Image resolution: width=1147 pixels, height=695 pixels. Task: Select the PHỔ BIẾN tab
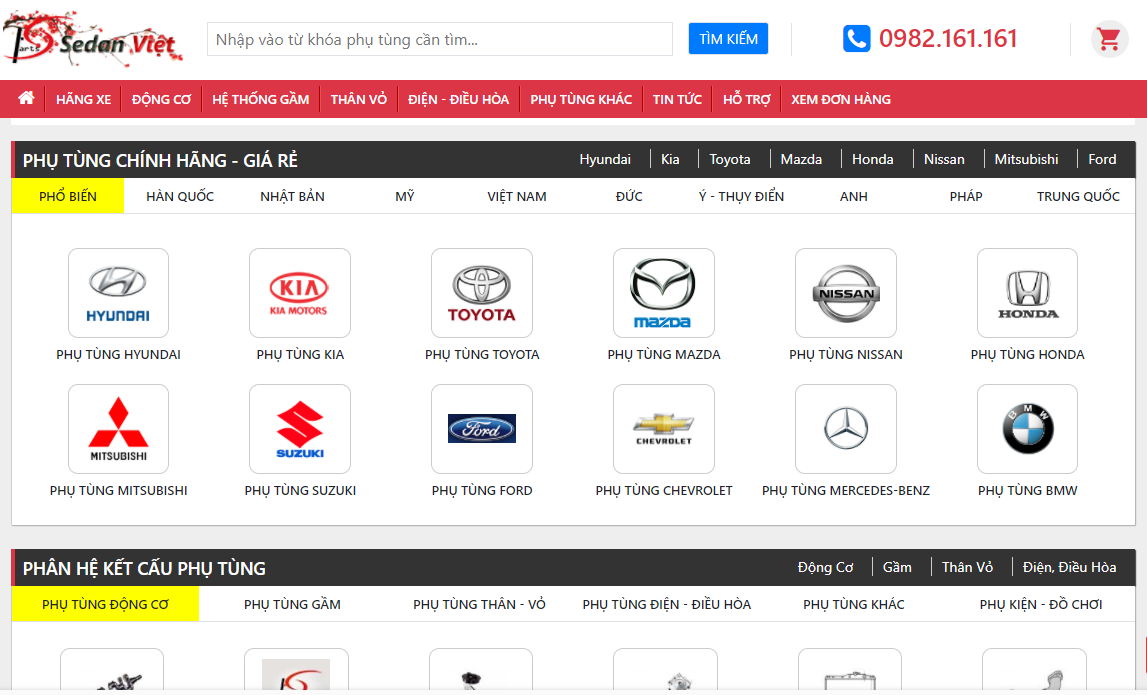point(68,196)
